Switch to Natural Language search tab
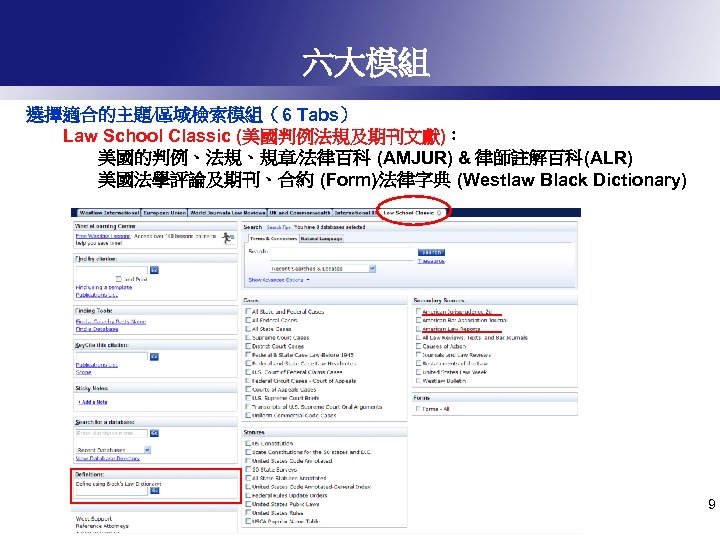This screenshot has height=540, width=720. pos(321,239)
